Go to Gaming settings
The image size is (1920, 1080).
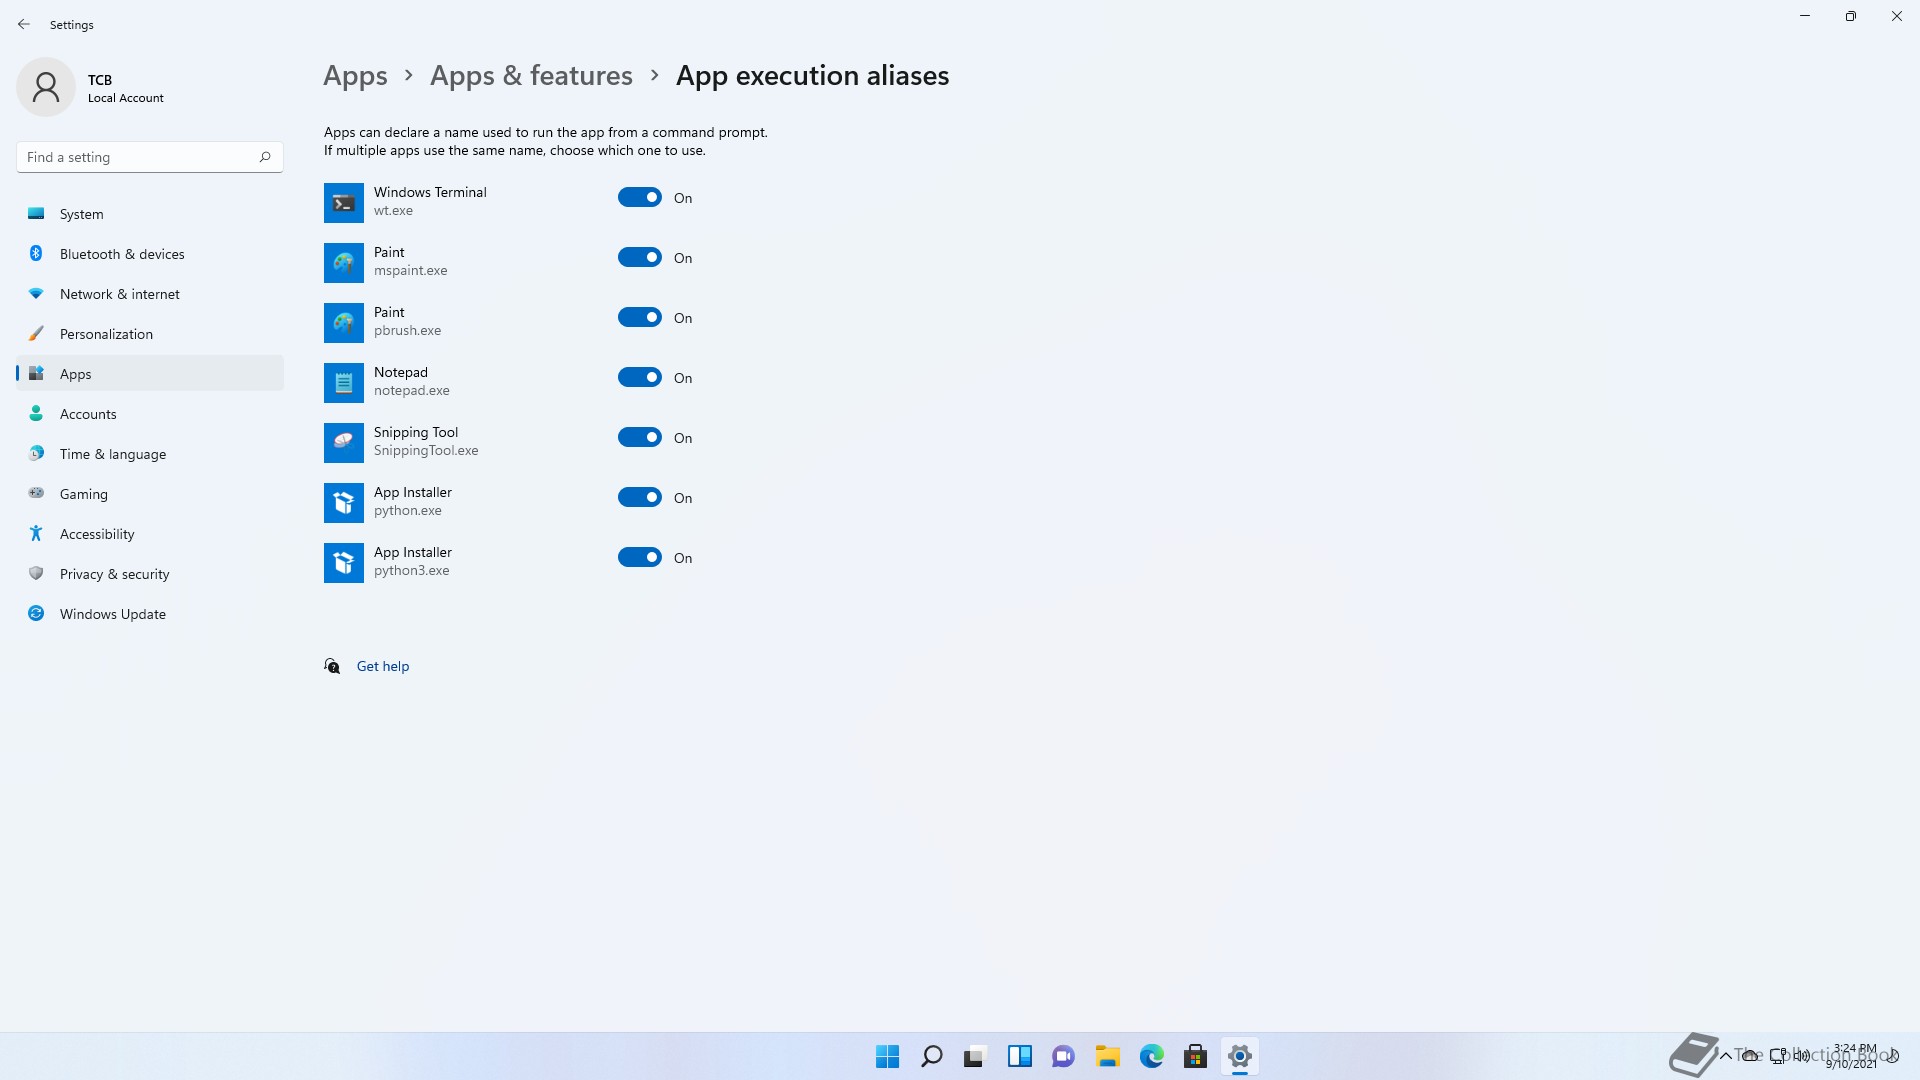point(150,494)
